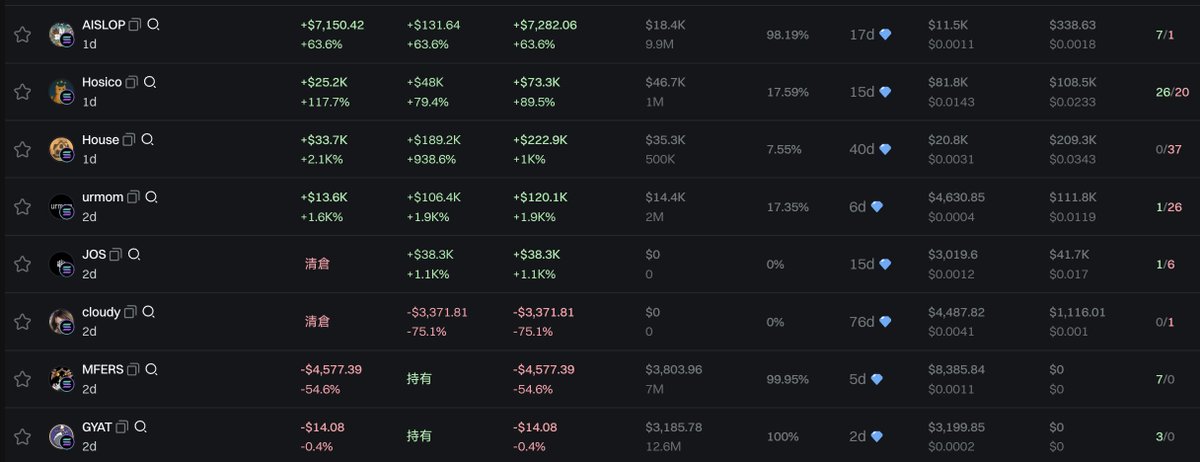The height and width of the screenshot is (462, 1200).
Task: Copy the AISLOP token address
Action: [135, 24]
